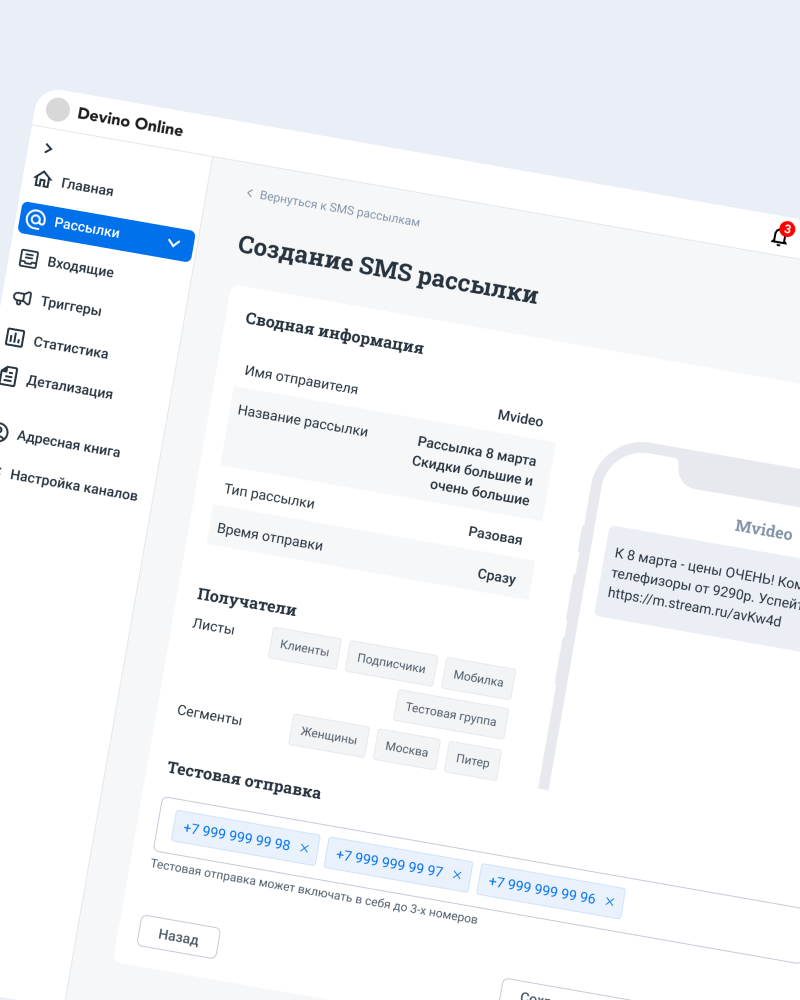Click the Mvideo sender value

[521, 418]
